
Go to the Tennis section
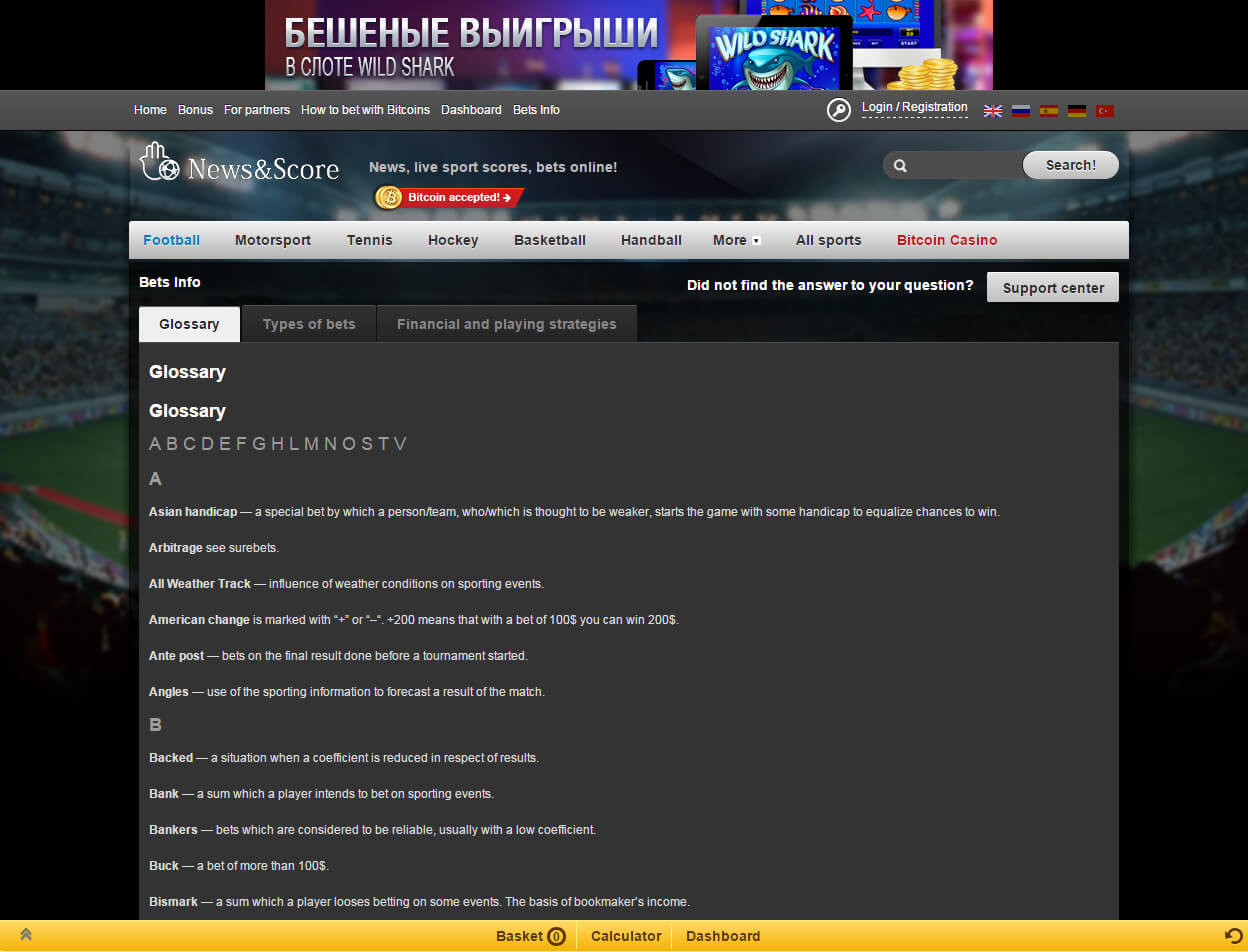point(370,240)
